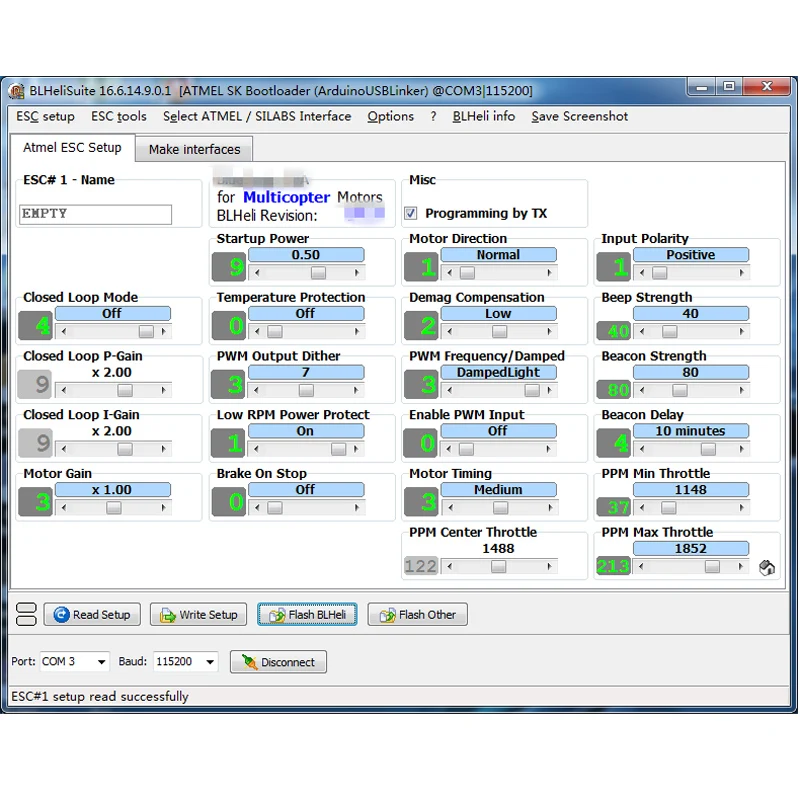The image size is (800, 800).
Task: Select the Atmel ESC Setup tab
Action: (72, 147)
